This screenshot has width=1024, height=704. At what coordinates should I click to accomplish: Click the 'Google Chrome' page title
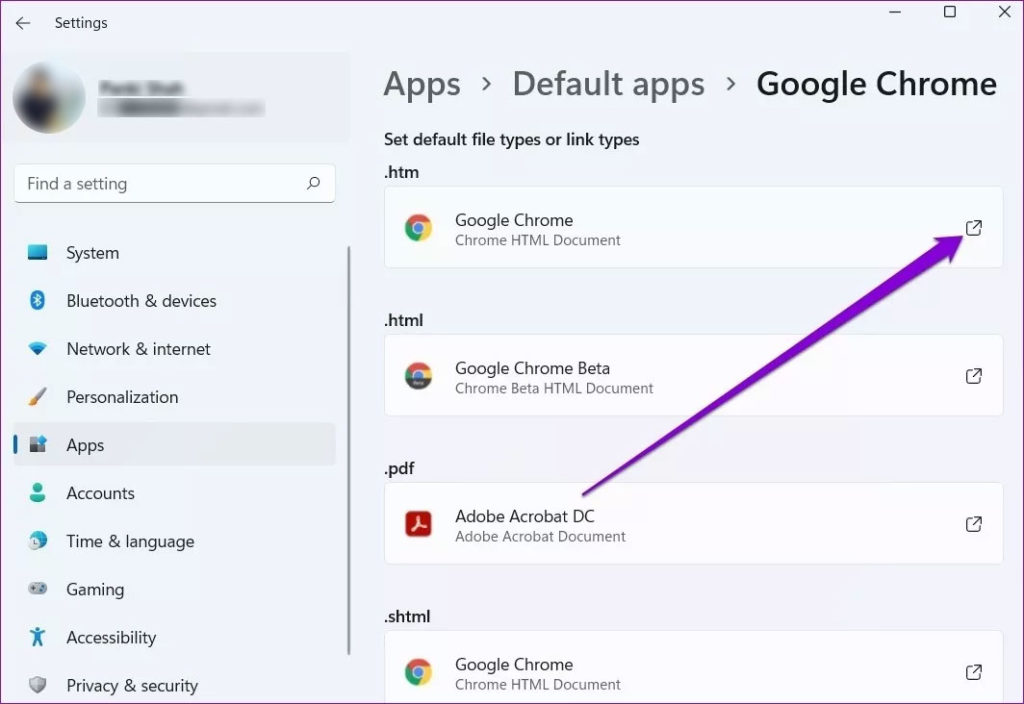[876, 84]
